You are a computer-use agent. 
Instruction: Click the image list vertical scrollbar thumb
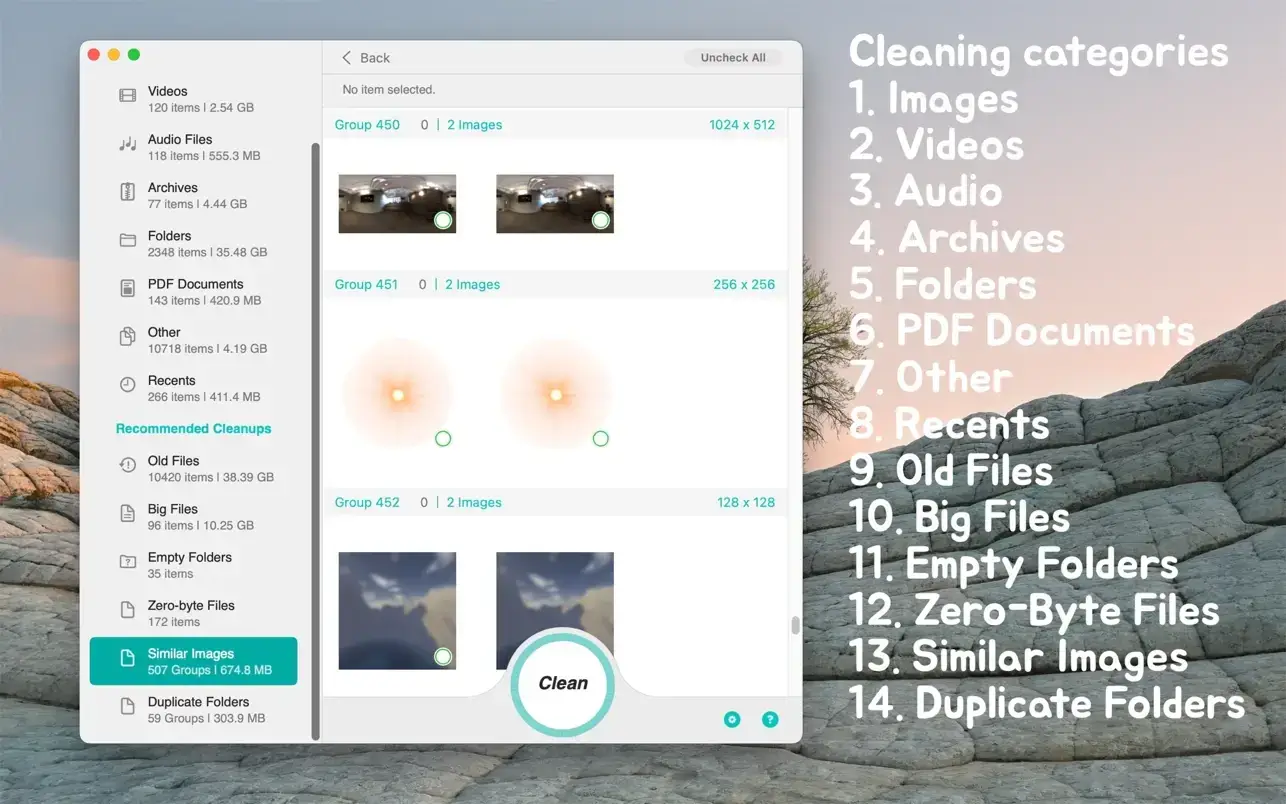[795, 625]
